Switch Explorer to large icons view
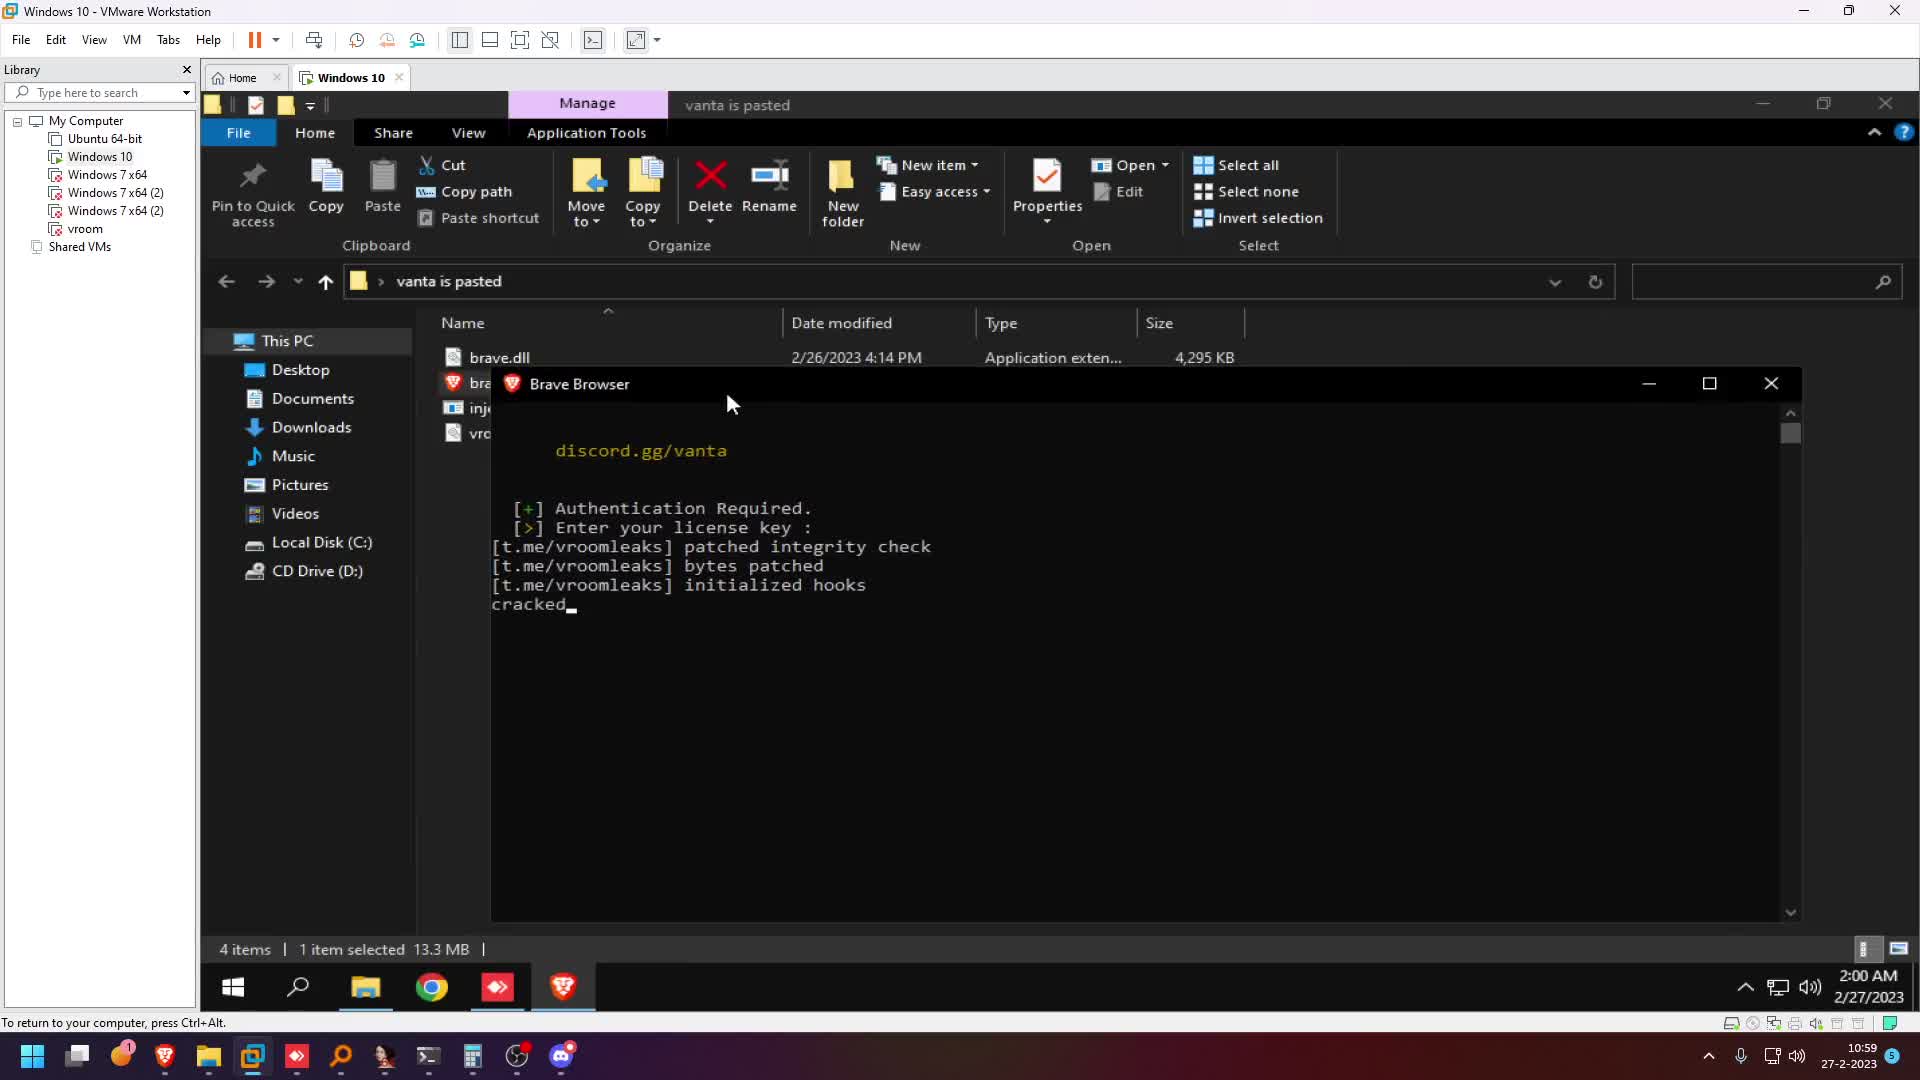The width and height of the screenshot is (1920, 1080). [1898, 949]
